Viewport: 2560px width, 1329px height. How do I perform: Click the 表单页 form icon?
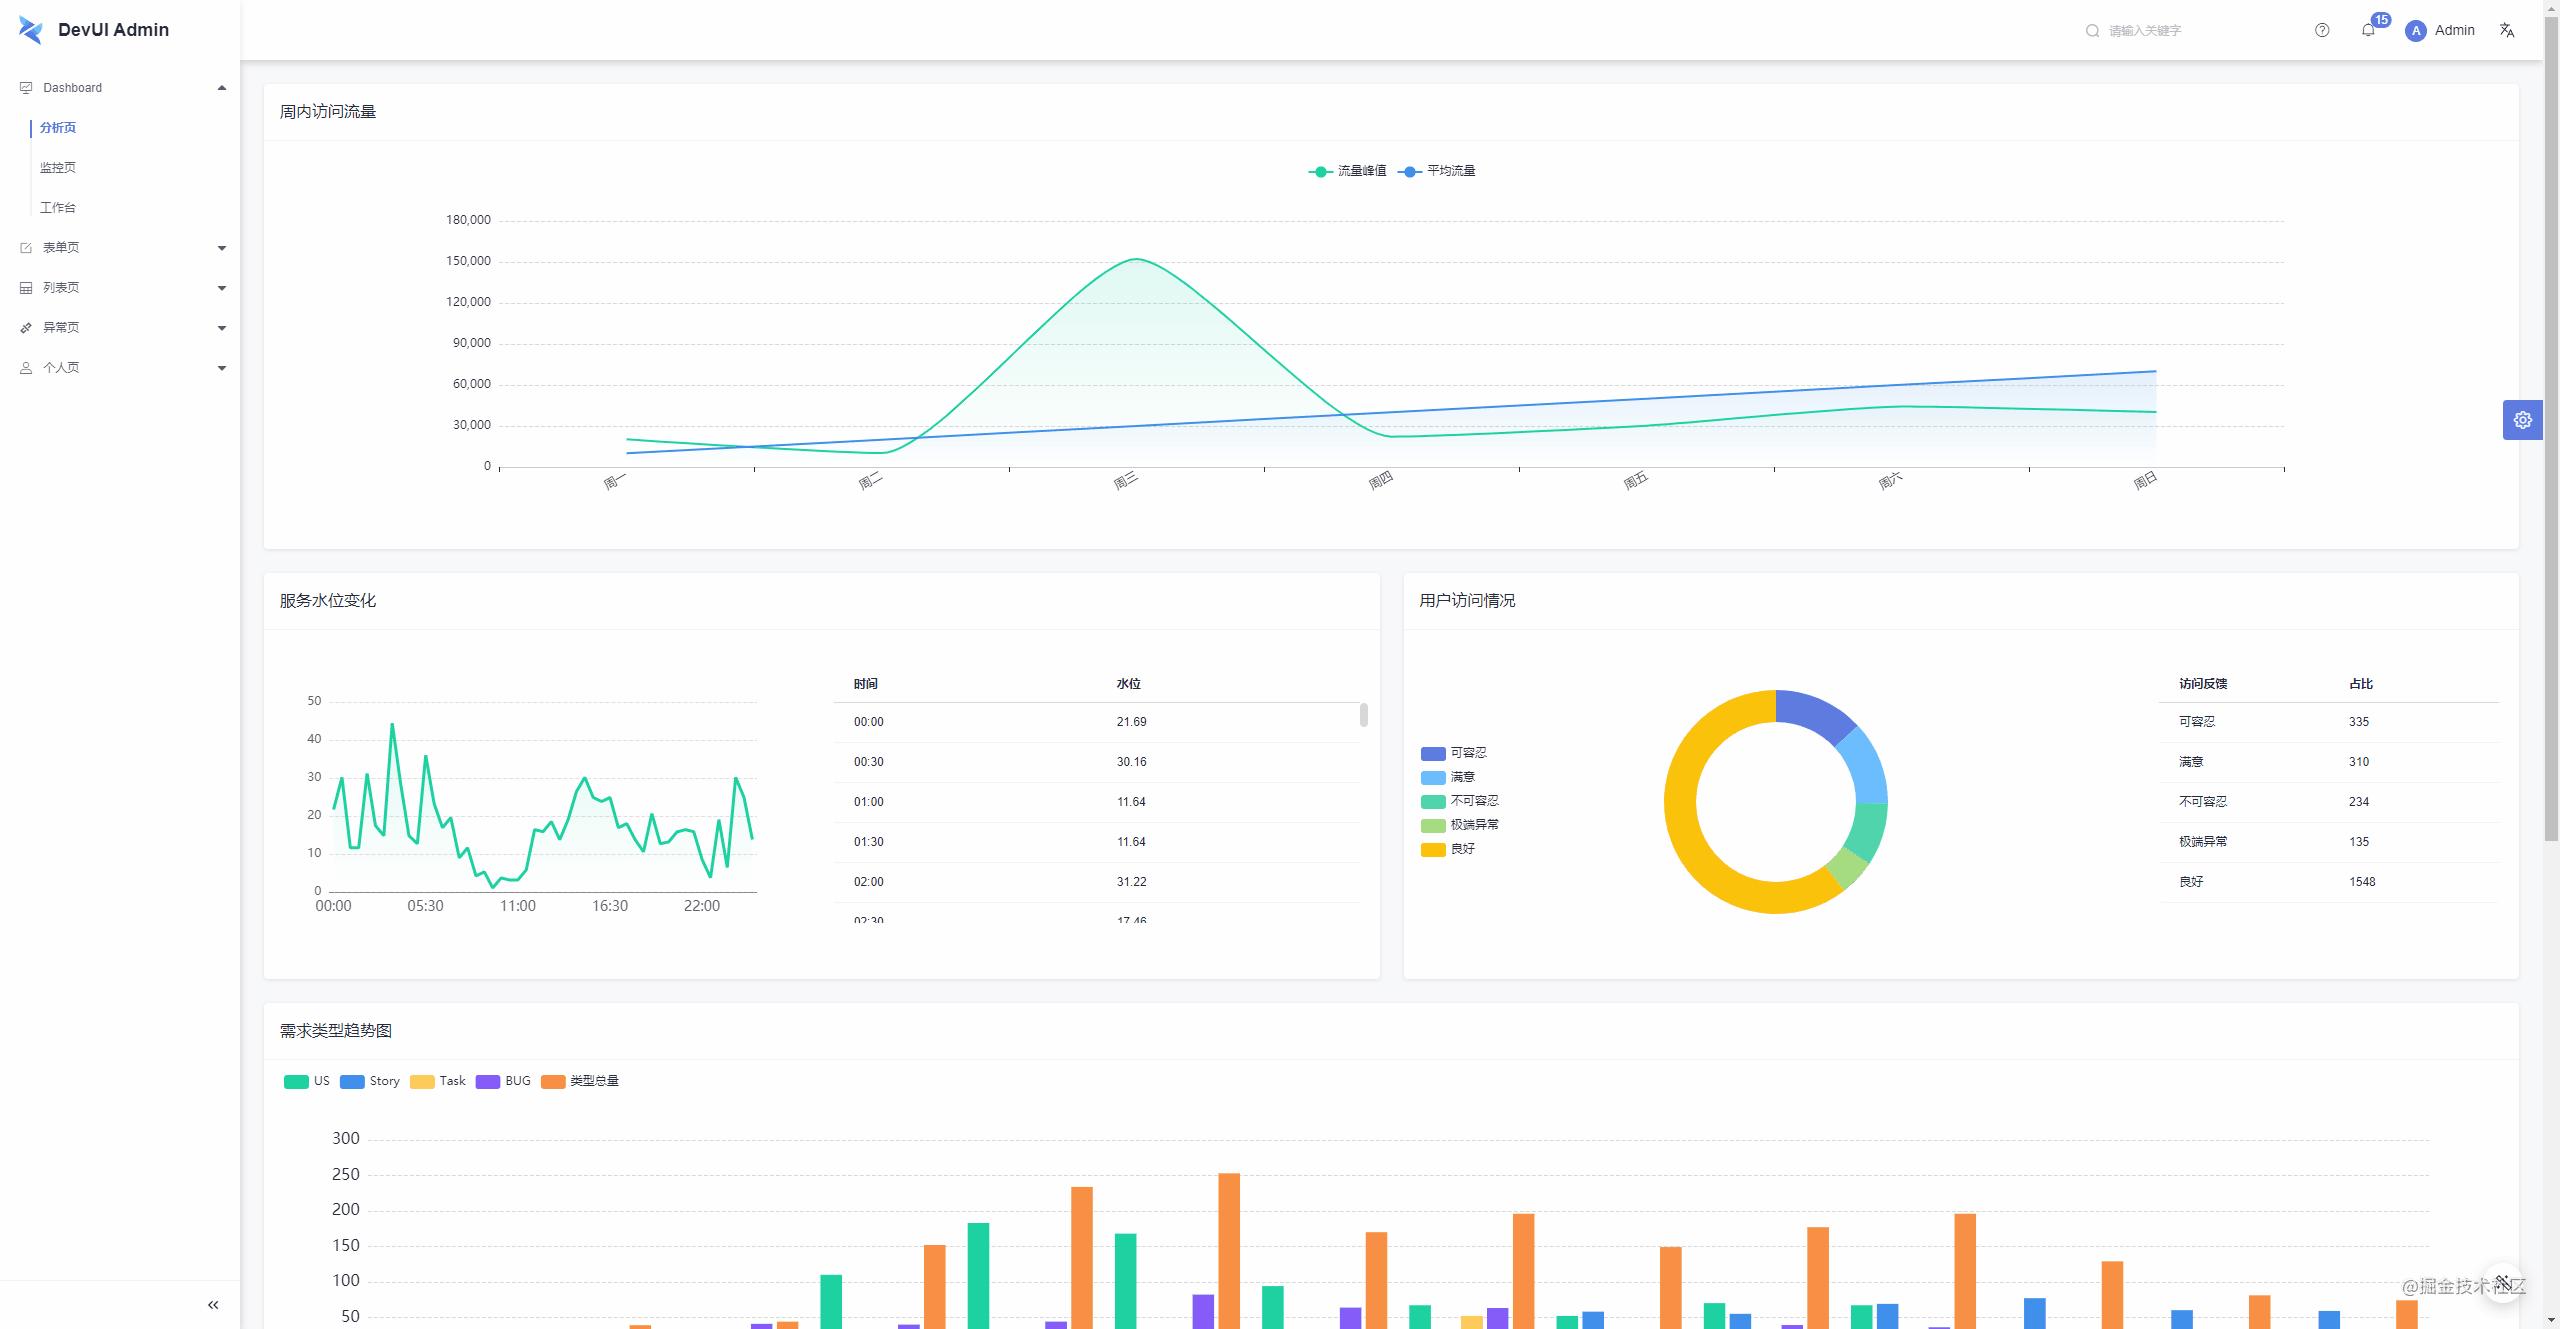[26, 248]
